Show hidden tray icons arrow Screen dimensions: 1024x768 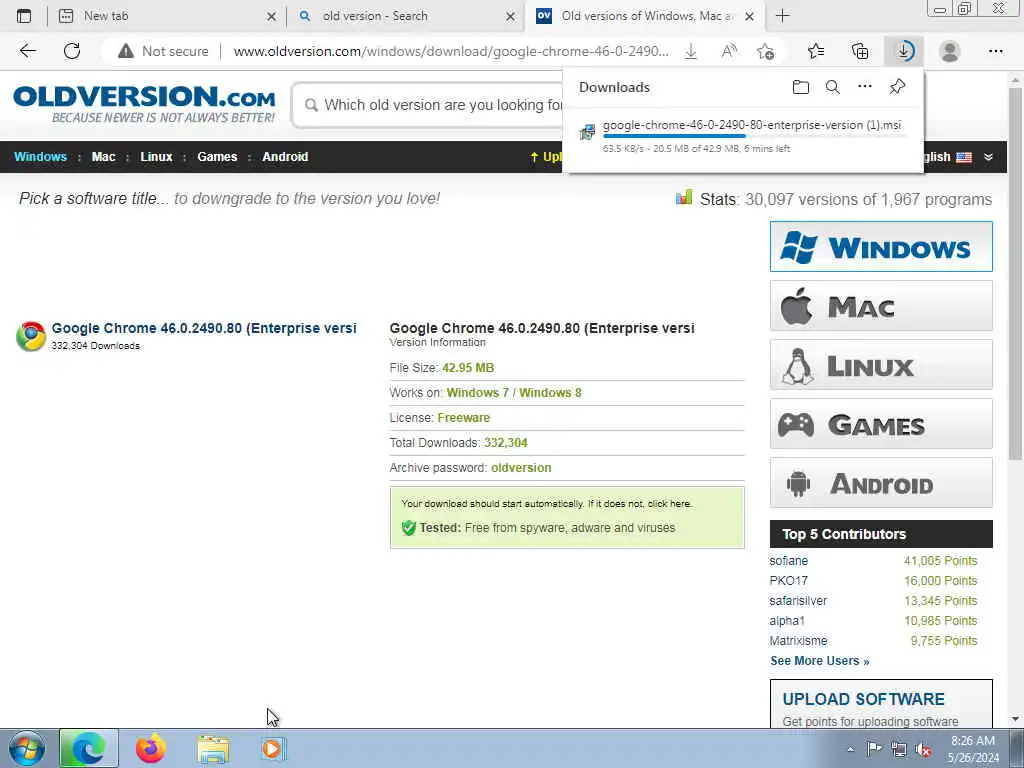(850, 749)
